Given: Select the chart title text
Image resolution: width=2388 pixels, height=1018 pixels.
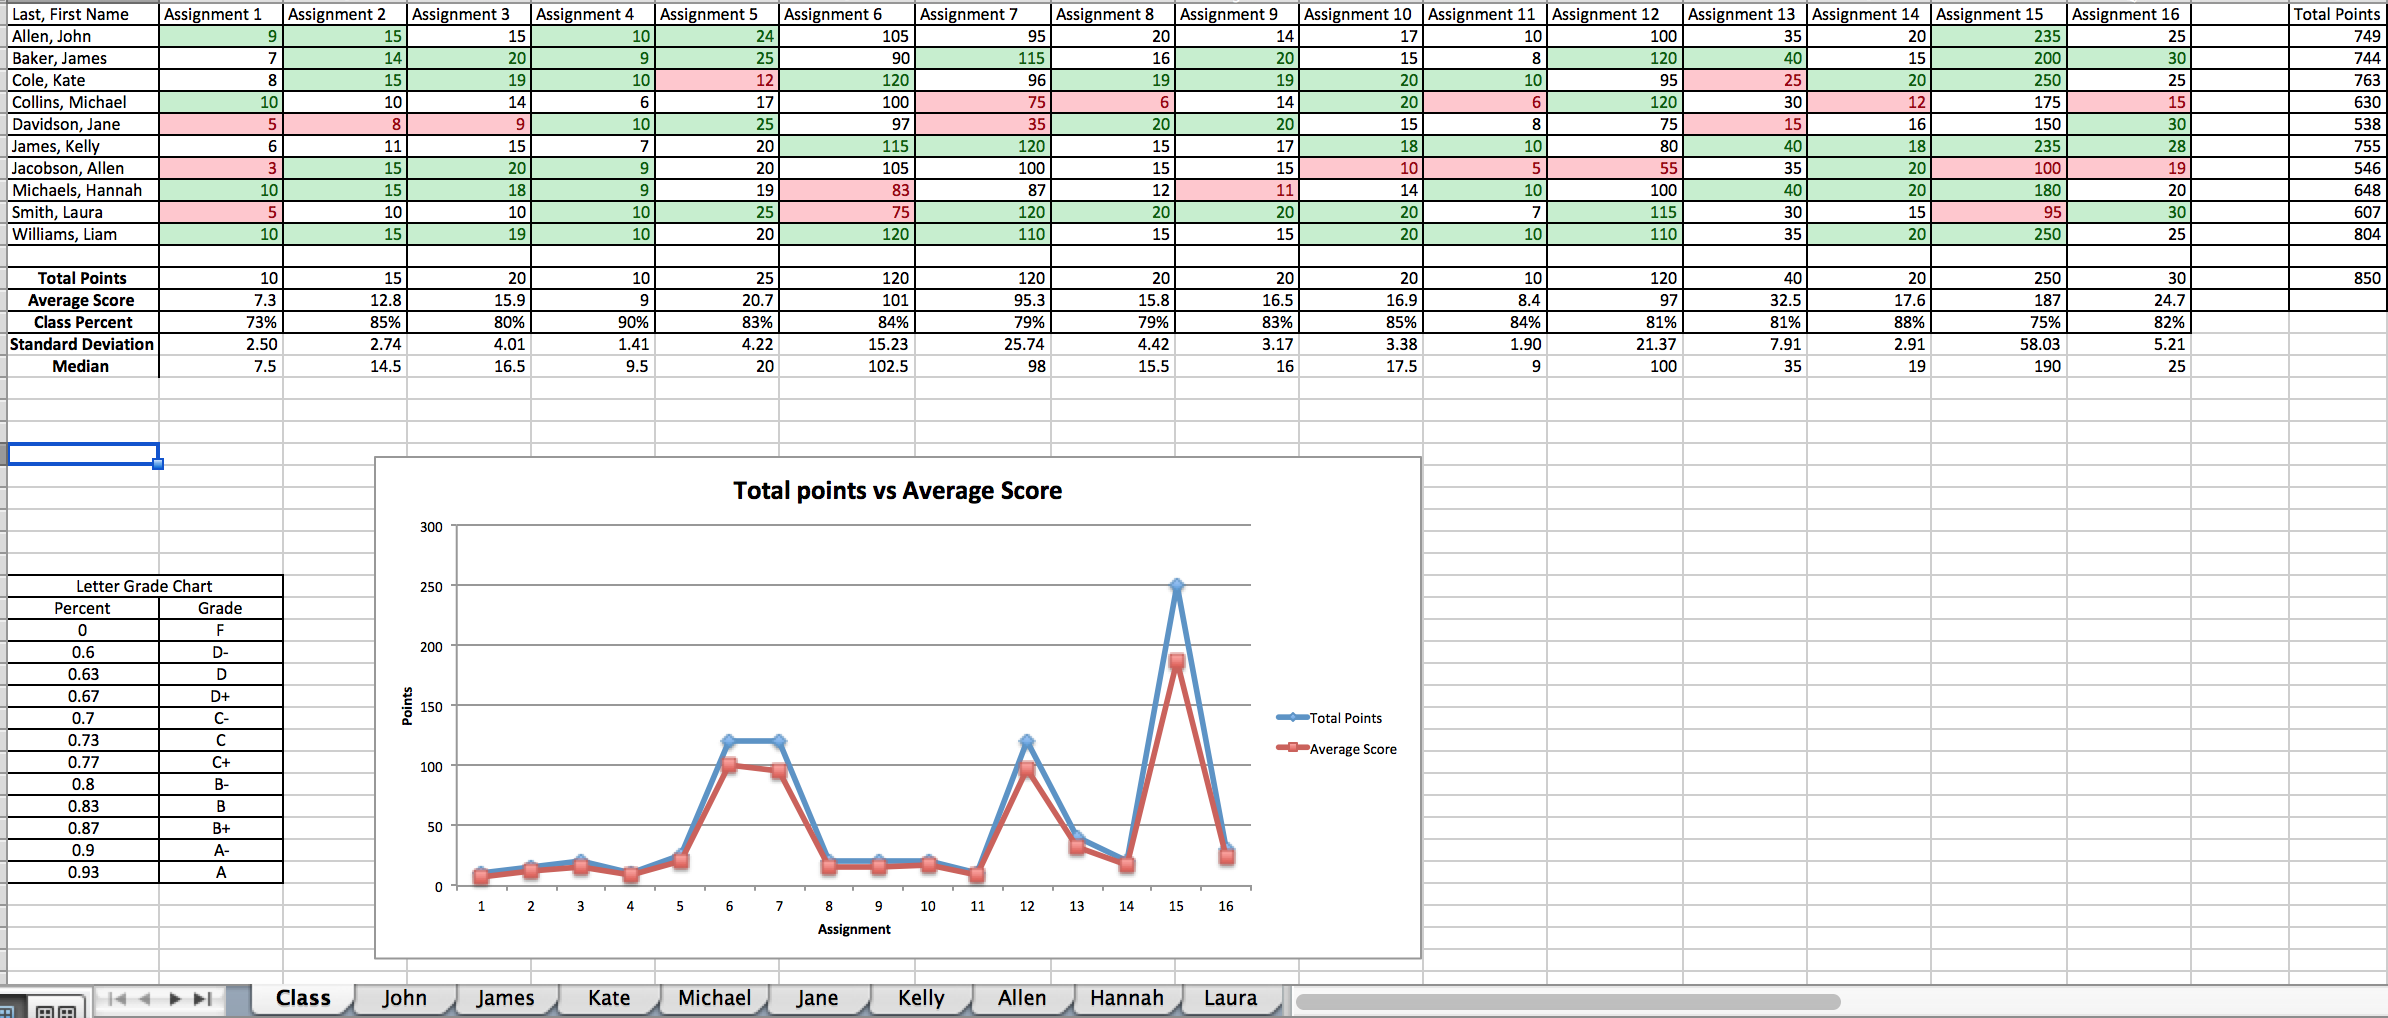Looking at the screenshot, I should pyautogui.click(x=897, y=491).
